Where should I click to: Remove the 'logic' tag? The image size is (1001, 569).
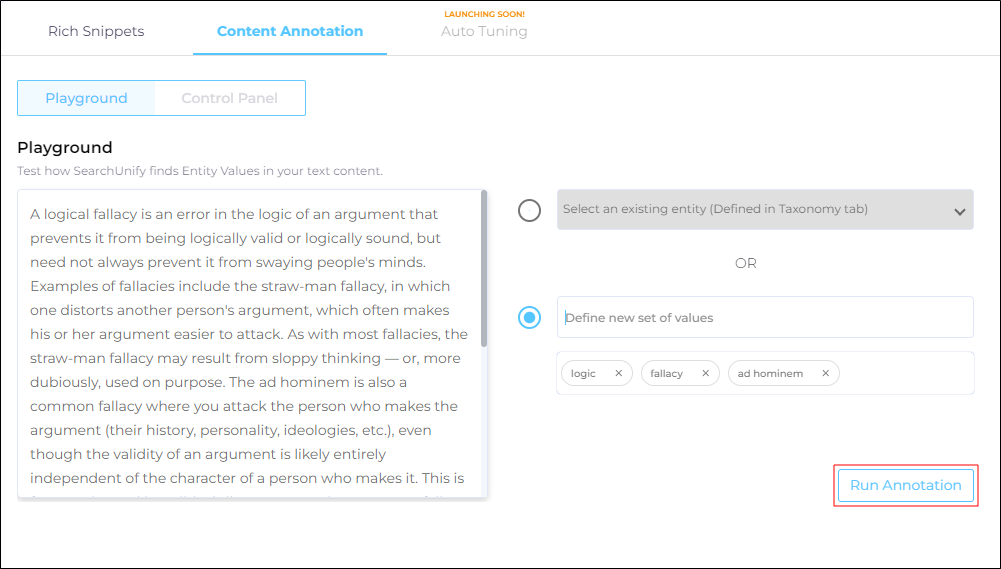[x=618, y=373]
